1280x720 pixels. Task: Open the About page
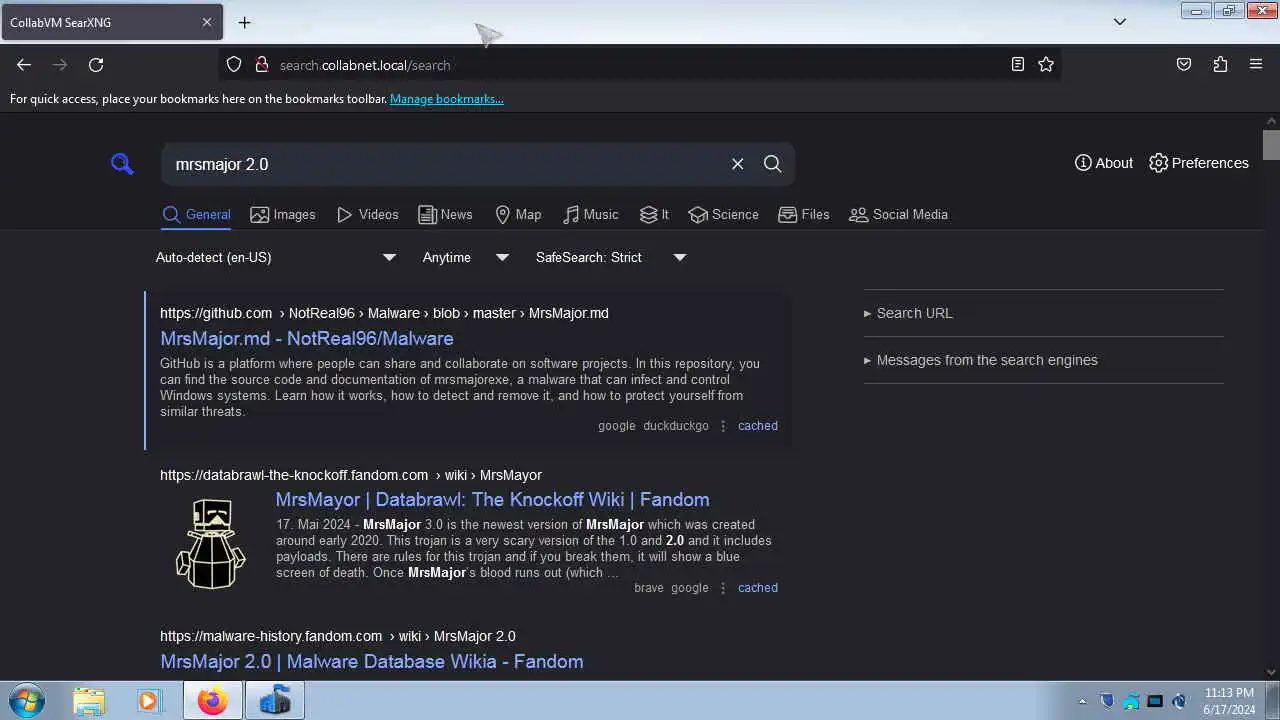click(1104, 163)
